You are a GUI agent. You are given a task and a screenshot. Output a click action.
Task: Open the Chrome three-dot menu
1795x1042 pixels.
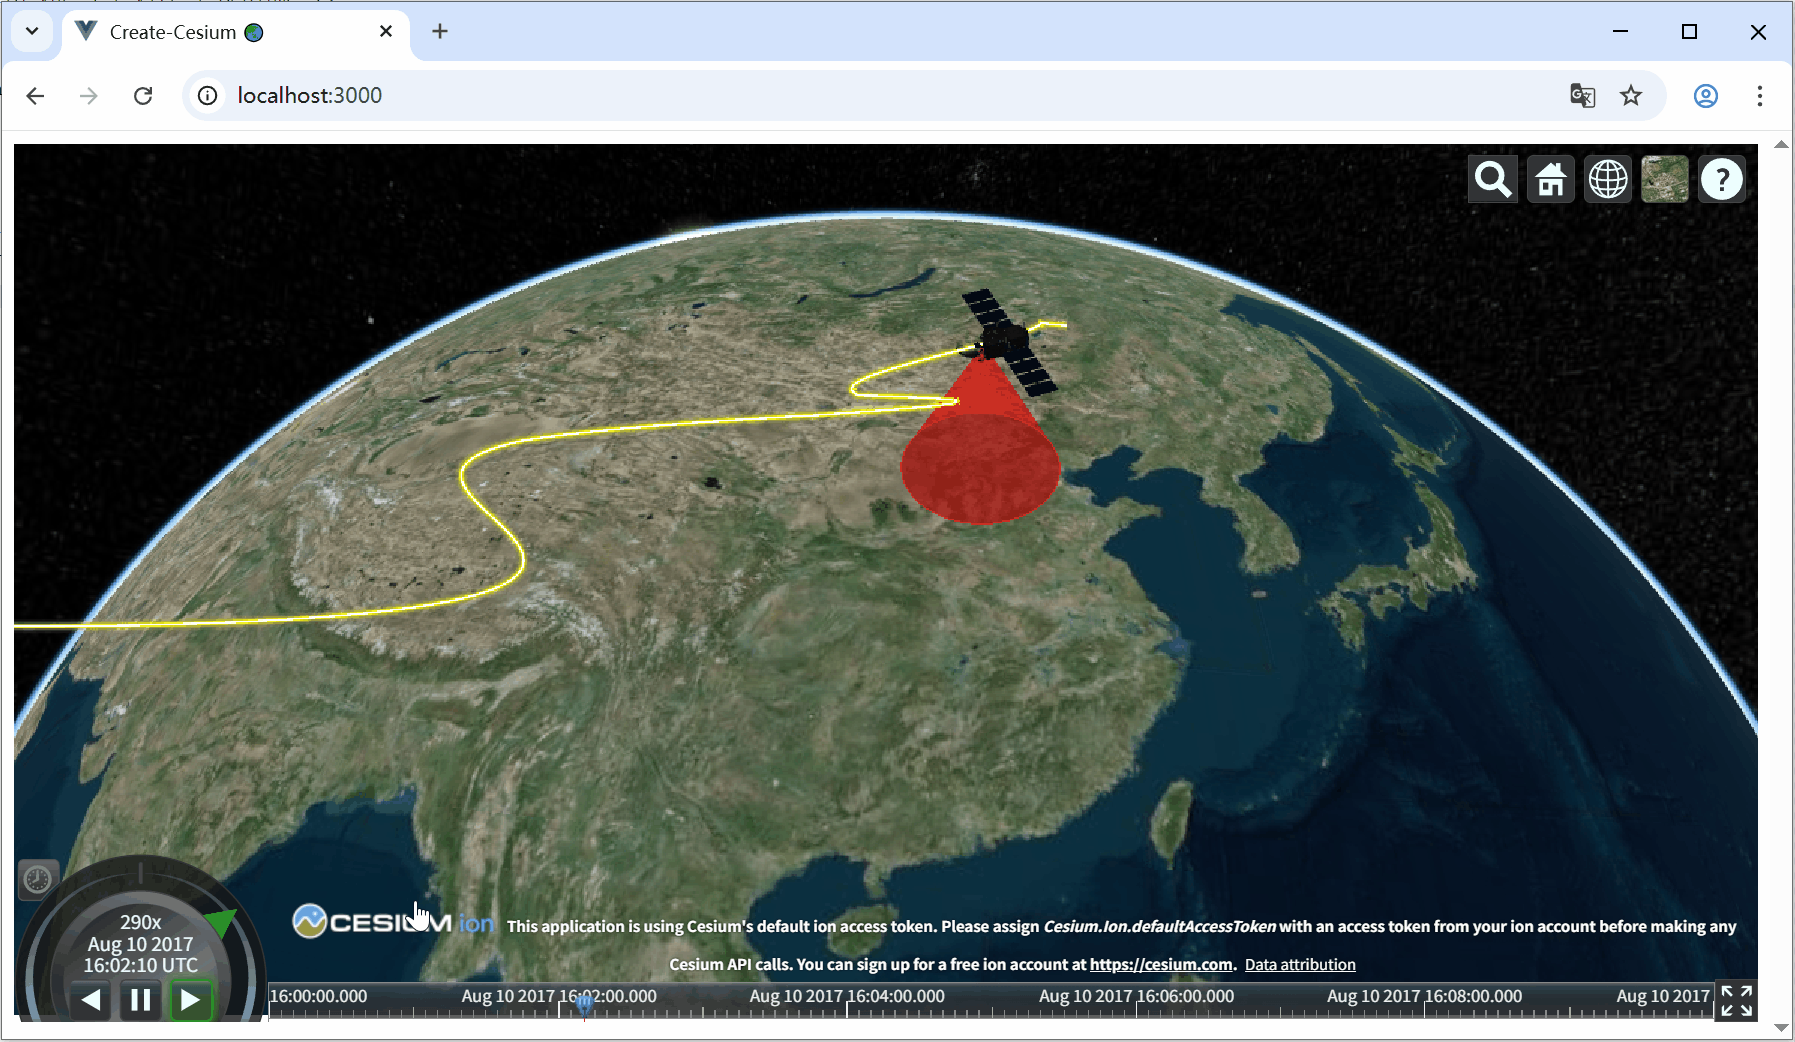coord(1760,96)
